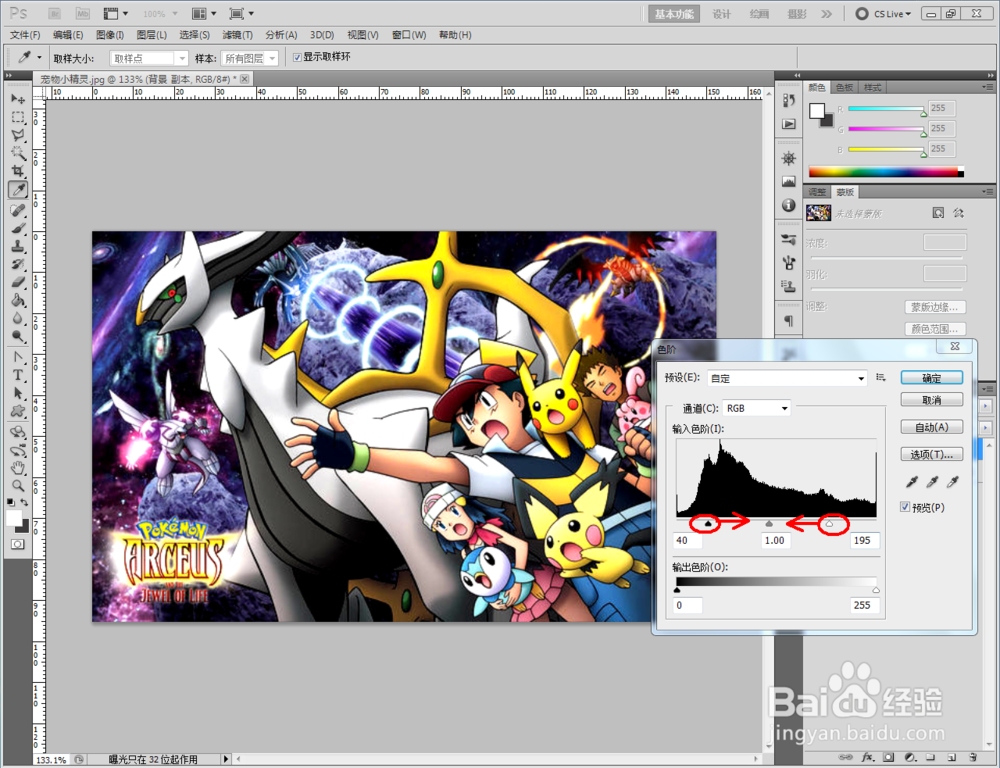This screenshot has height=768, width=1000.
Task: Select the Rectangular Marquee tool
Action: [x=18, y=117]
